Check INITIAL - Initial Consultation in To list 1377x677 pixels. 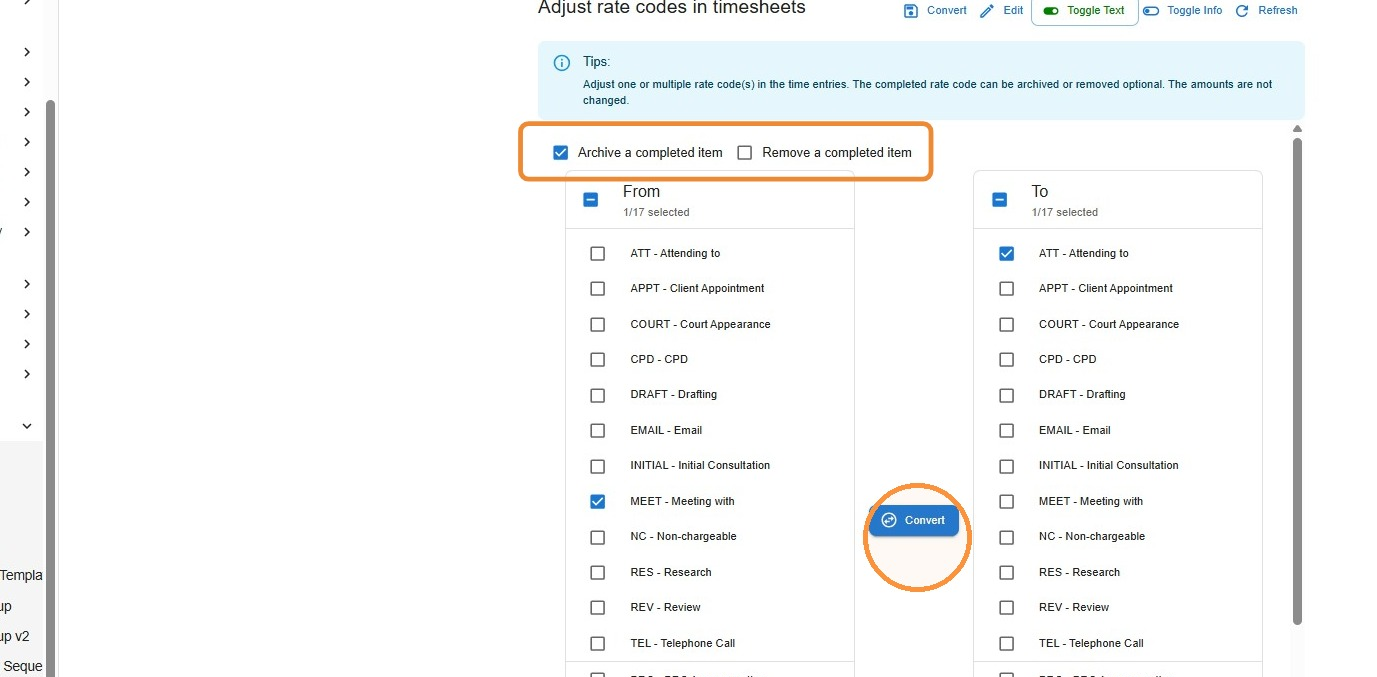pos(1007,466)
